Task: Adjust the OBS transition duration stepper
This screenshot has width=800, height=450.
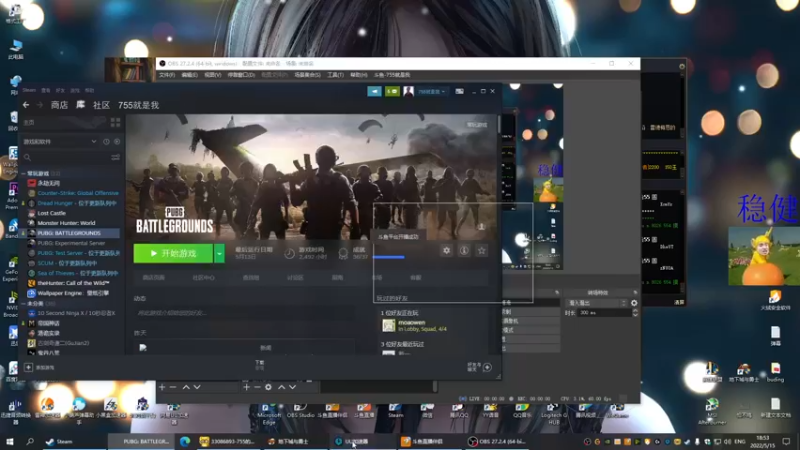Action: coord(635,313)
